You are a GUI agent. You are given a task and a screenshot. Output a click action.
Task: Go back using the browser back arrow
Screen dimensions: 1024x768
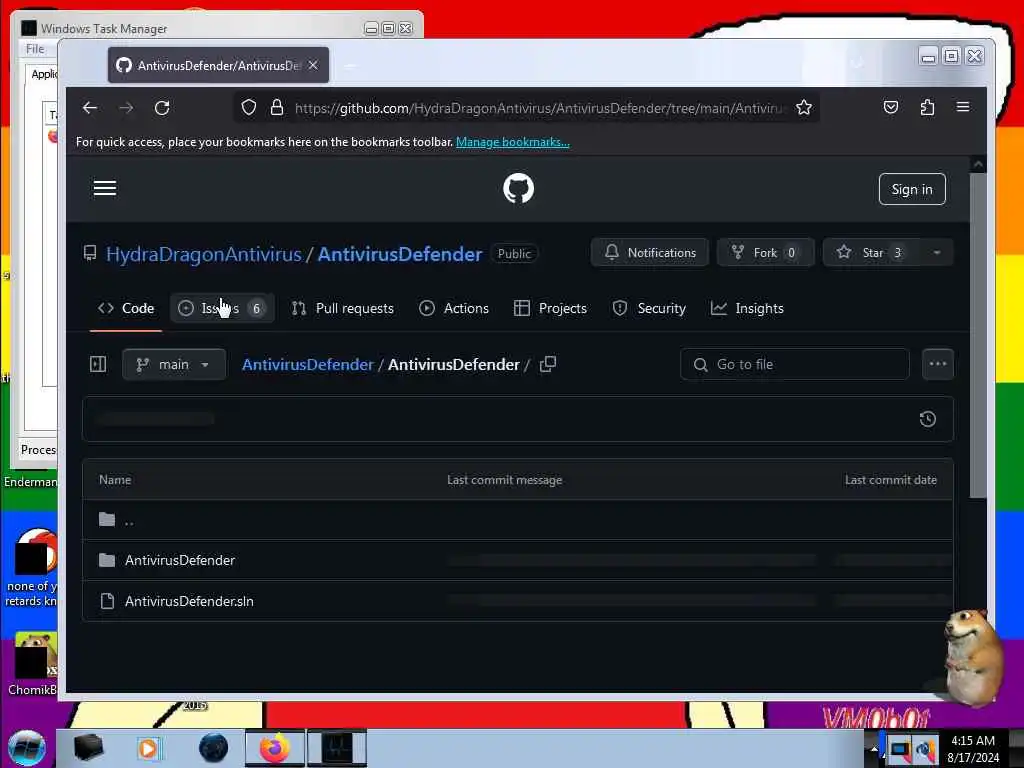pyautogui.click(x=89, y=108)
